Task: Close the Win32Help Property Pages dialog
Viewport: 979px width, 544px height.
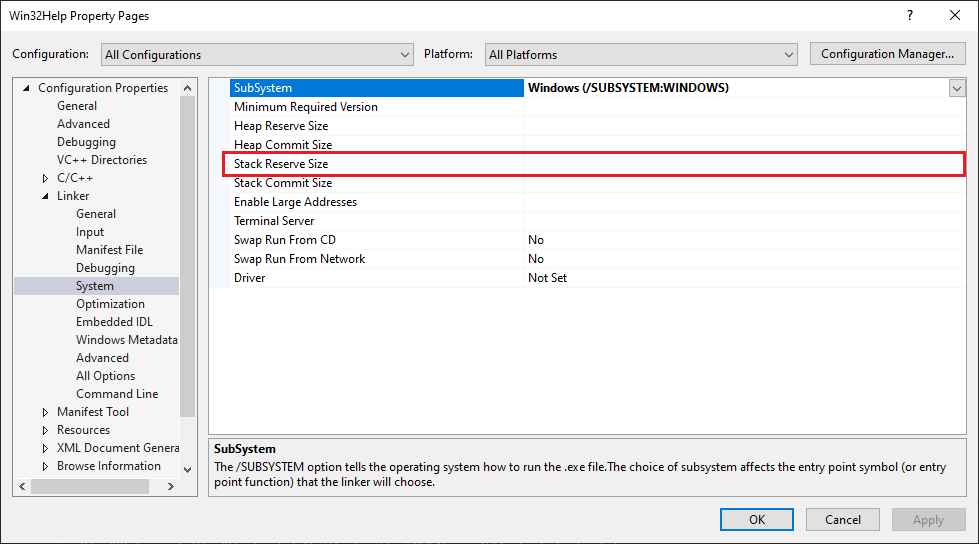Action: tap(955, 16)
